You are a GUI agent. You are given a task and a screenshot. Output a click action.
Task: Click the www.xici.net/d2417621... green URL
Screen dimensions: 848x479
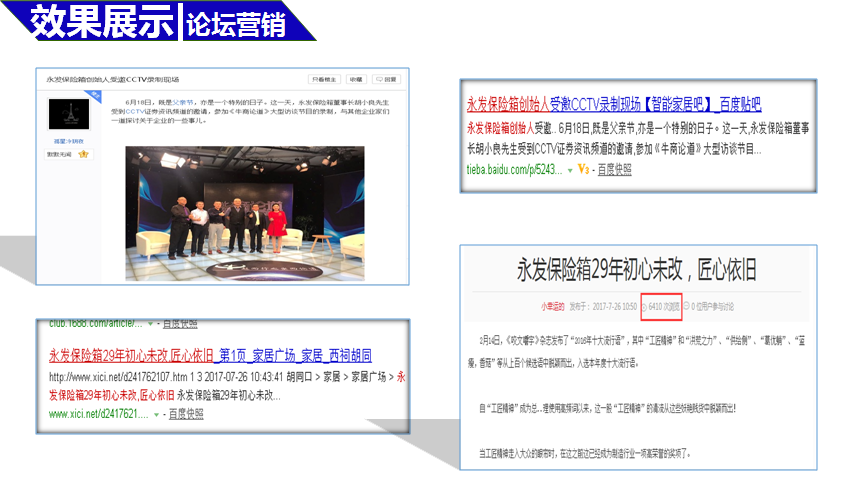[x=98, y=414]
